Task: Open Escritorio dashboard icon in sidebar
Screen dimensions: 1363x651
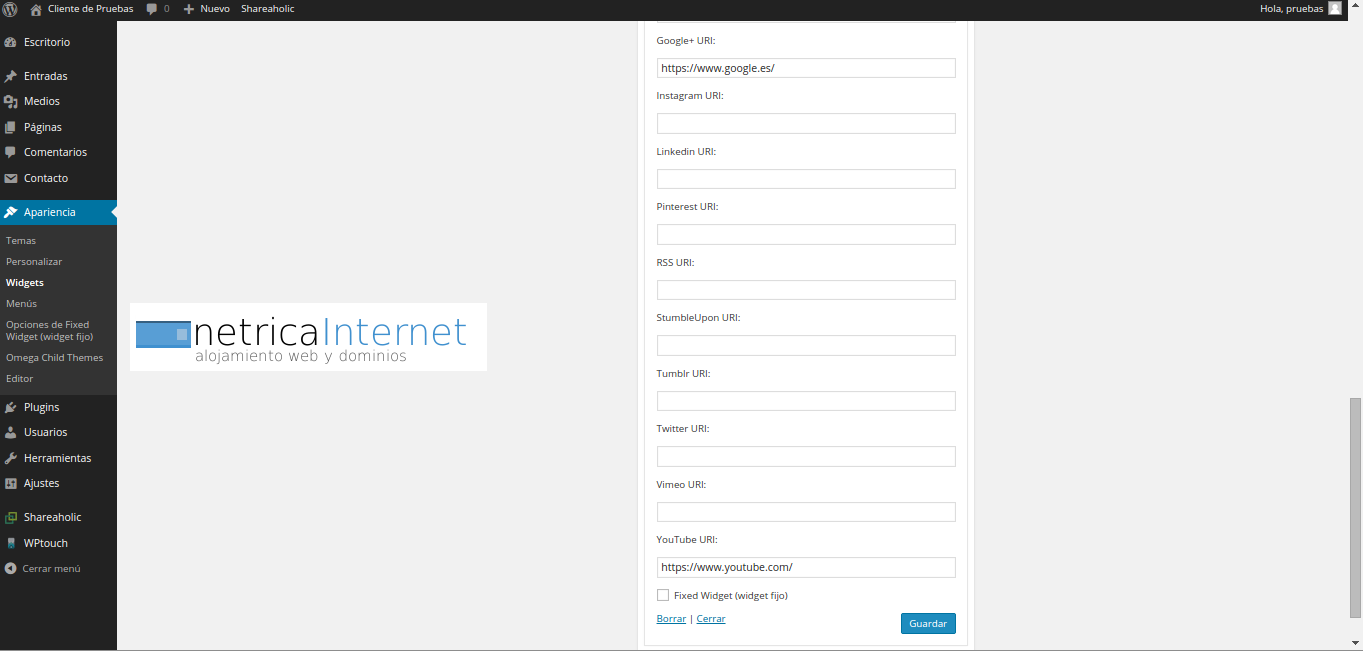Action: [10, 43]
